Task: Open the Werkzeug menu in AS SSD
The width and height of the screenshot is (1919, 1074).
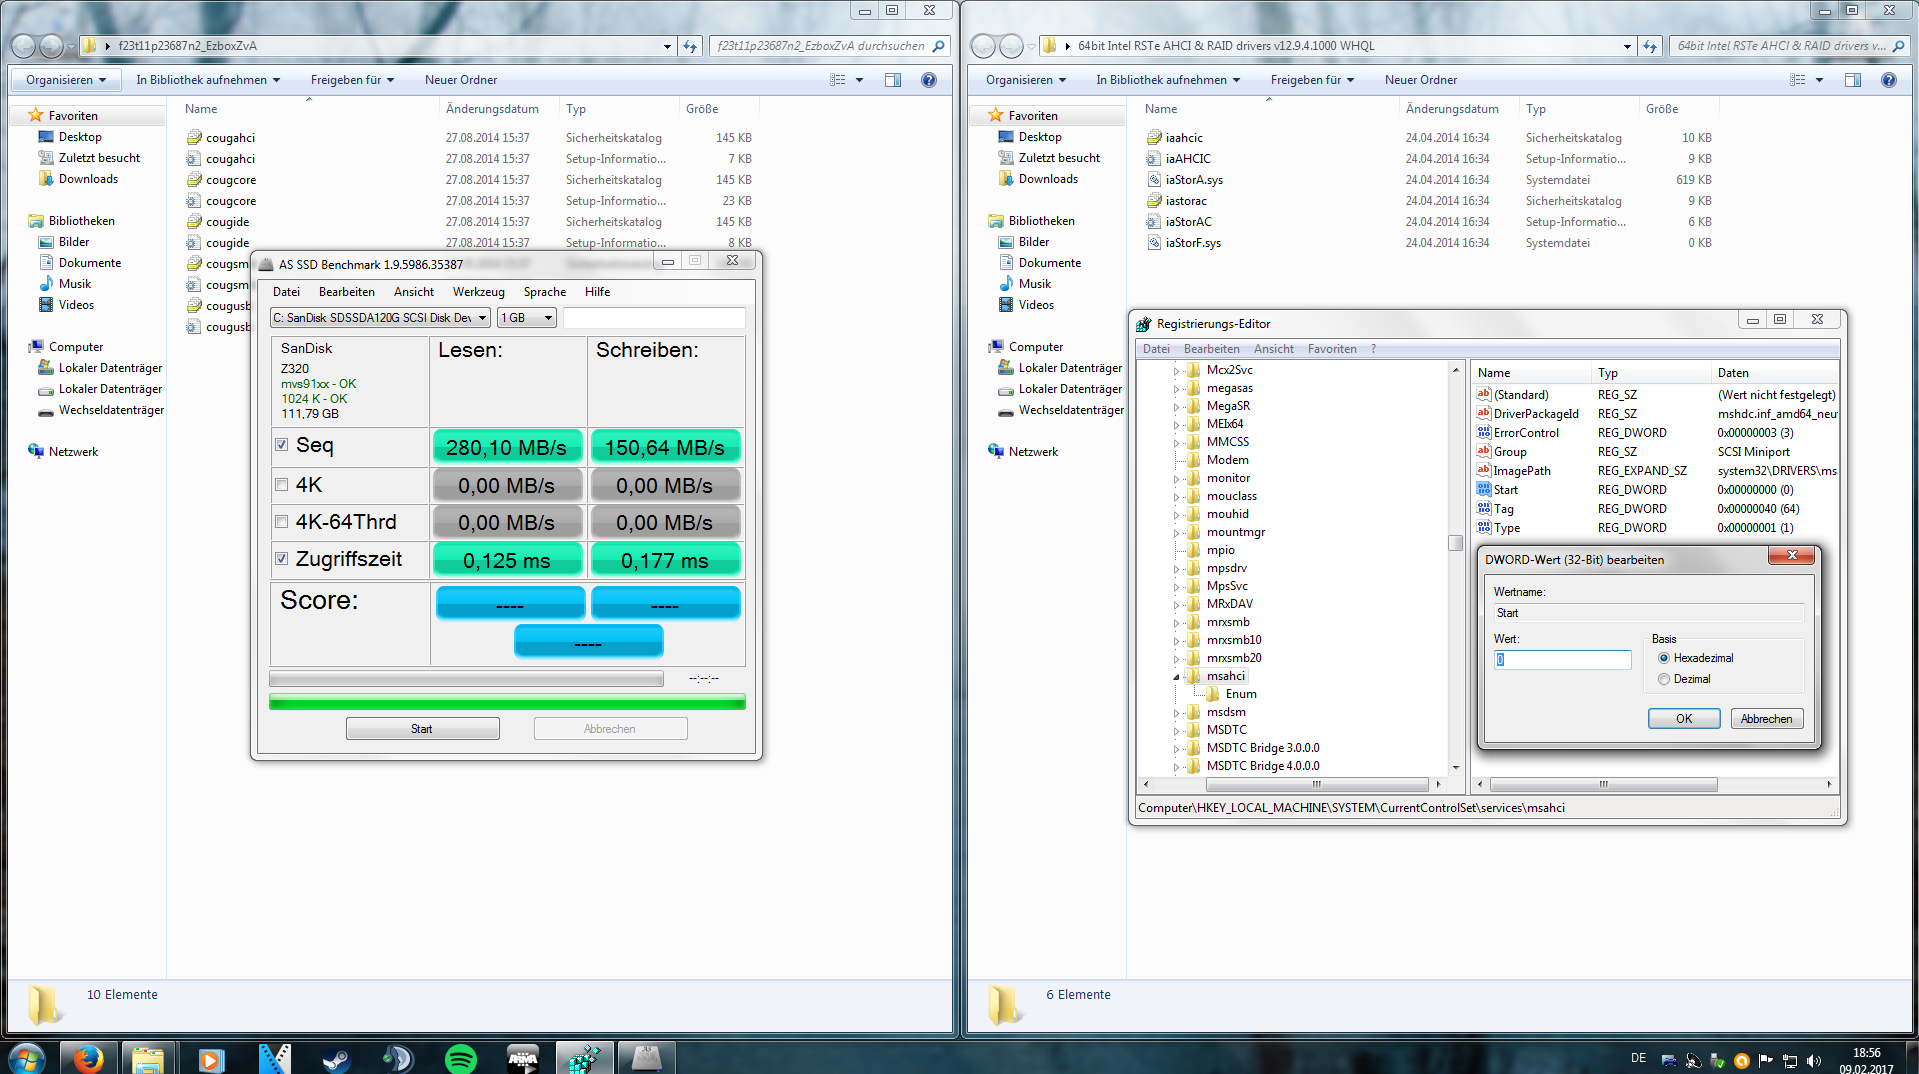Action: pyautogui.click(x=478, y=292)
